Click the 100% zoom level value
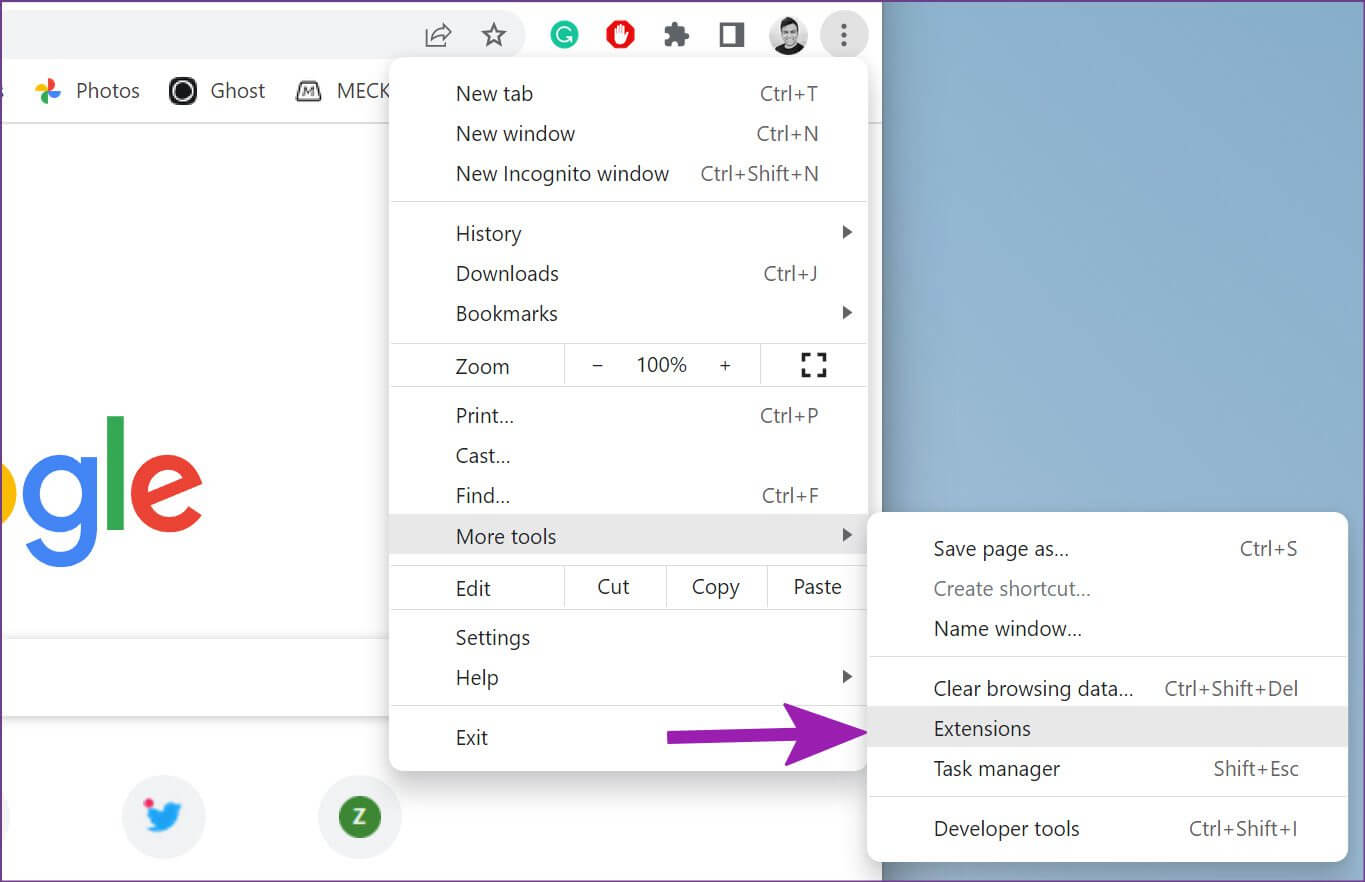 [x=661, y=366]
